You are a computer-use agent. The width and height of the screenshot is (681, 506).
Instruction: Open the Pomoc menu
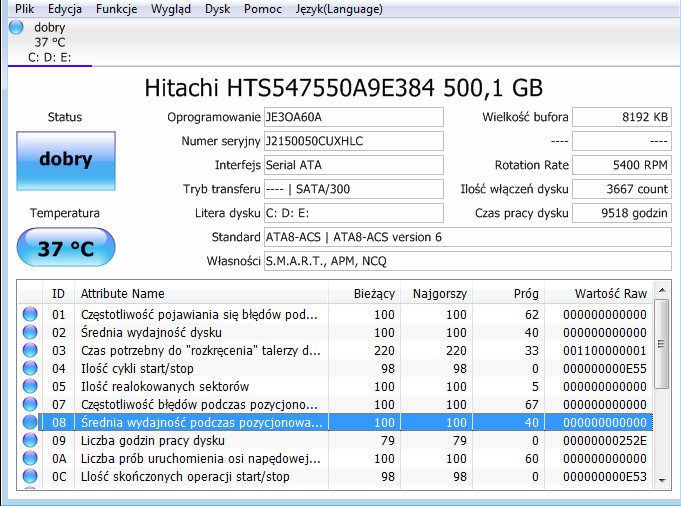tap(262, 9)
